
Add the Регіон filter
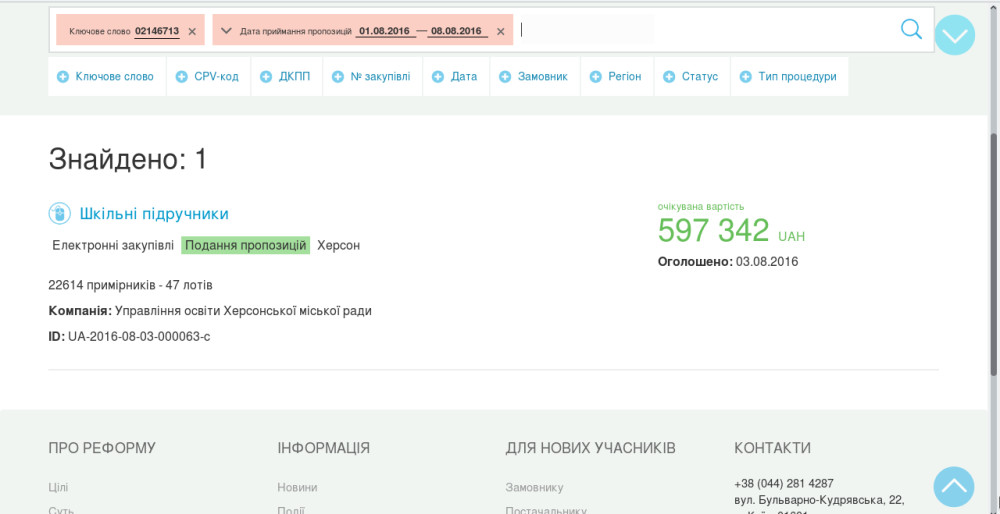[616, 77]
